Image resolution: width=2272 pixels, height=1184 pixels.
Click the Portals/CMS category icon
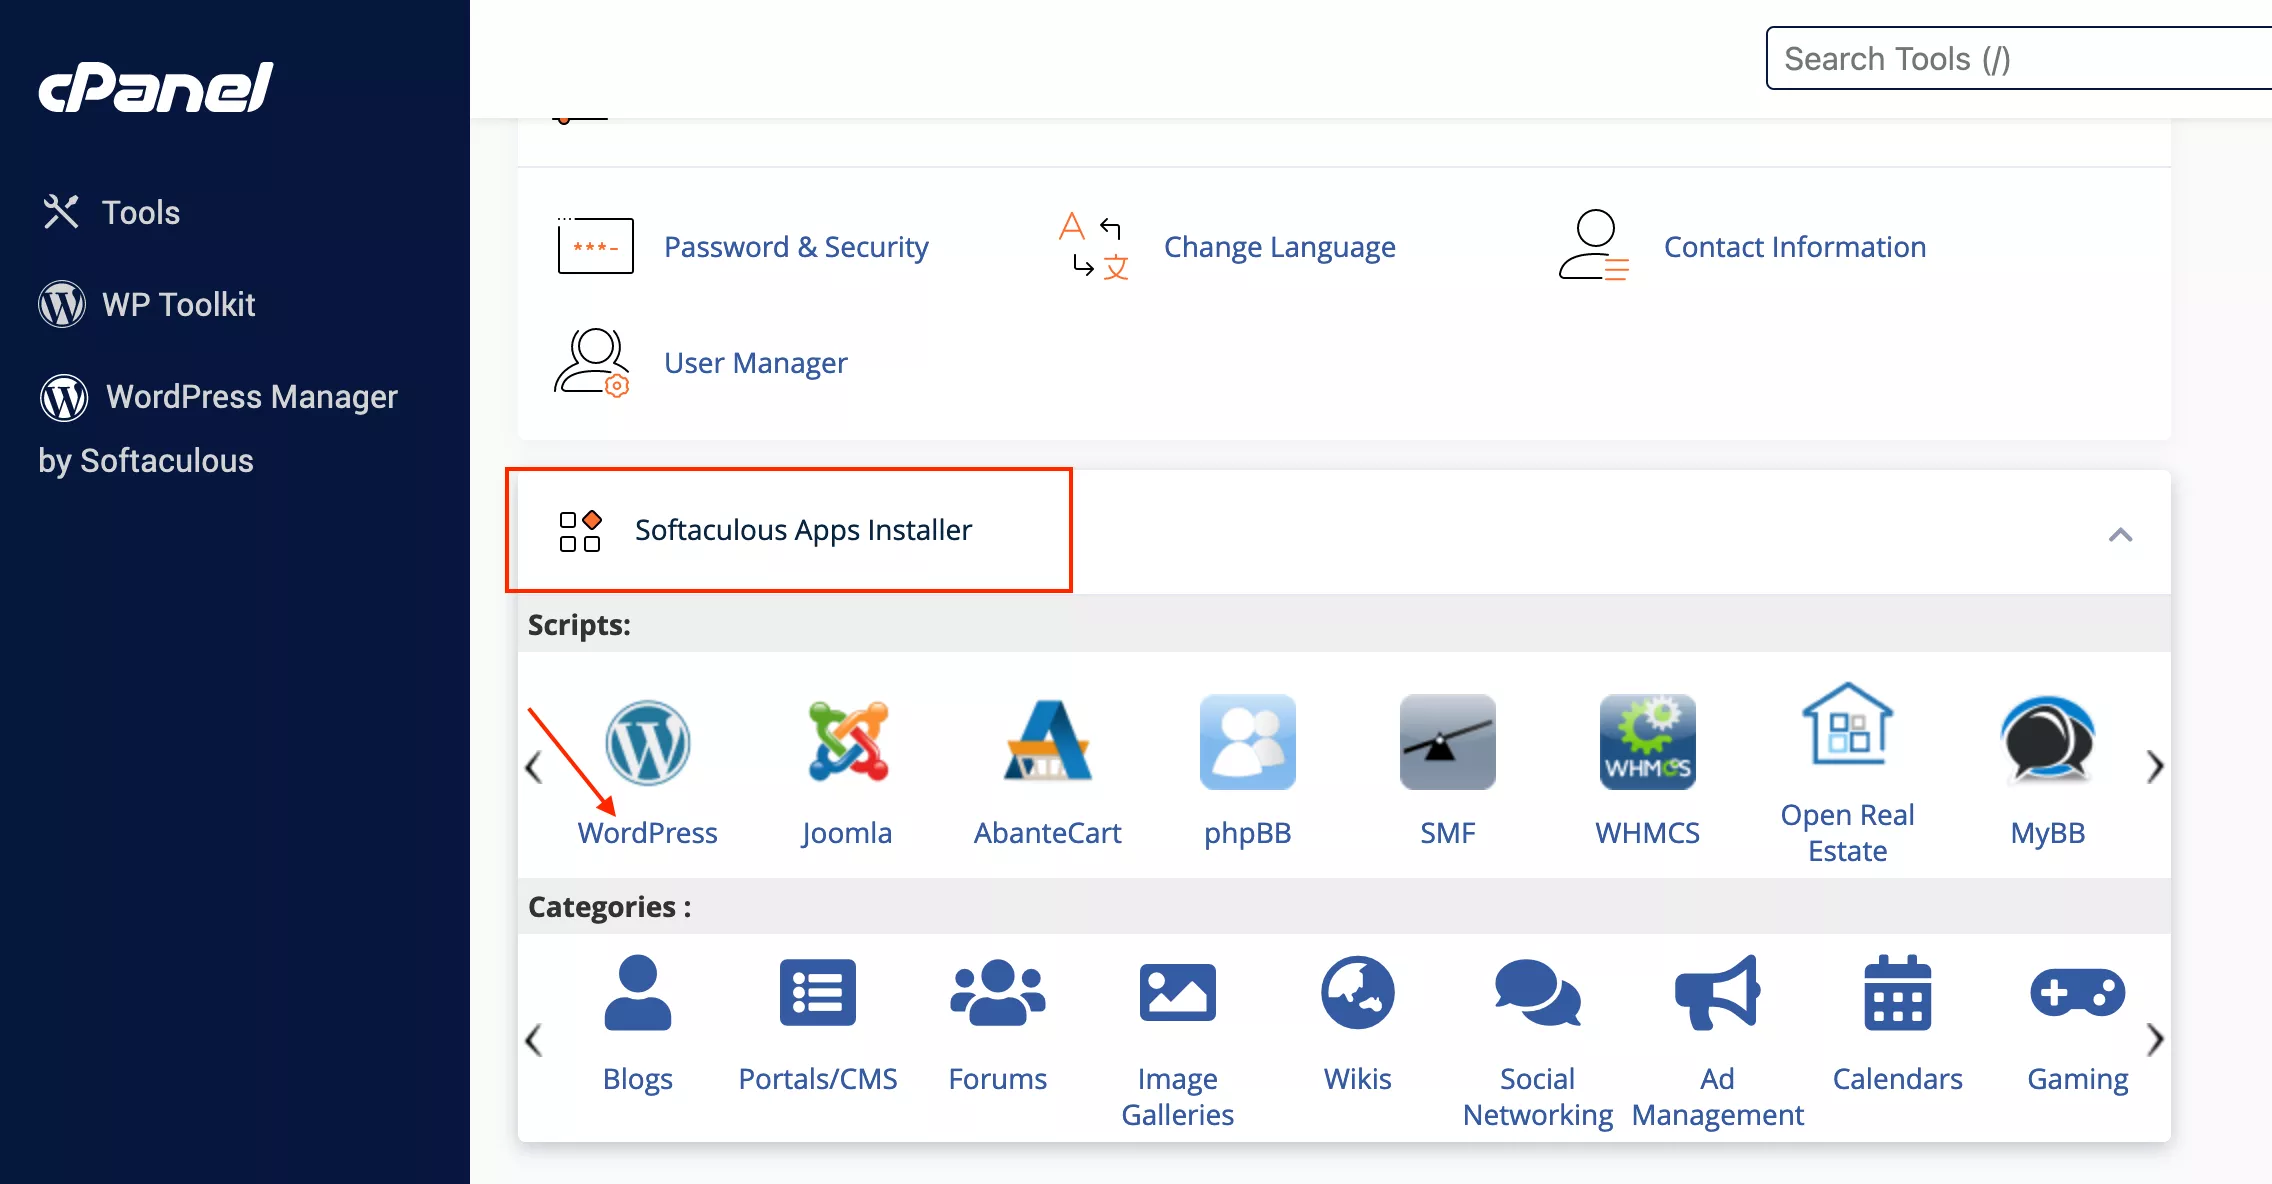(818, 992)
